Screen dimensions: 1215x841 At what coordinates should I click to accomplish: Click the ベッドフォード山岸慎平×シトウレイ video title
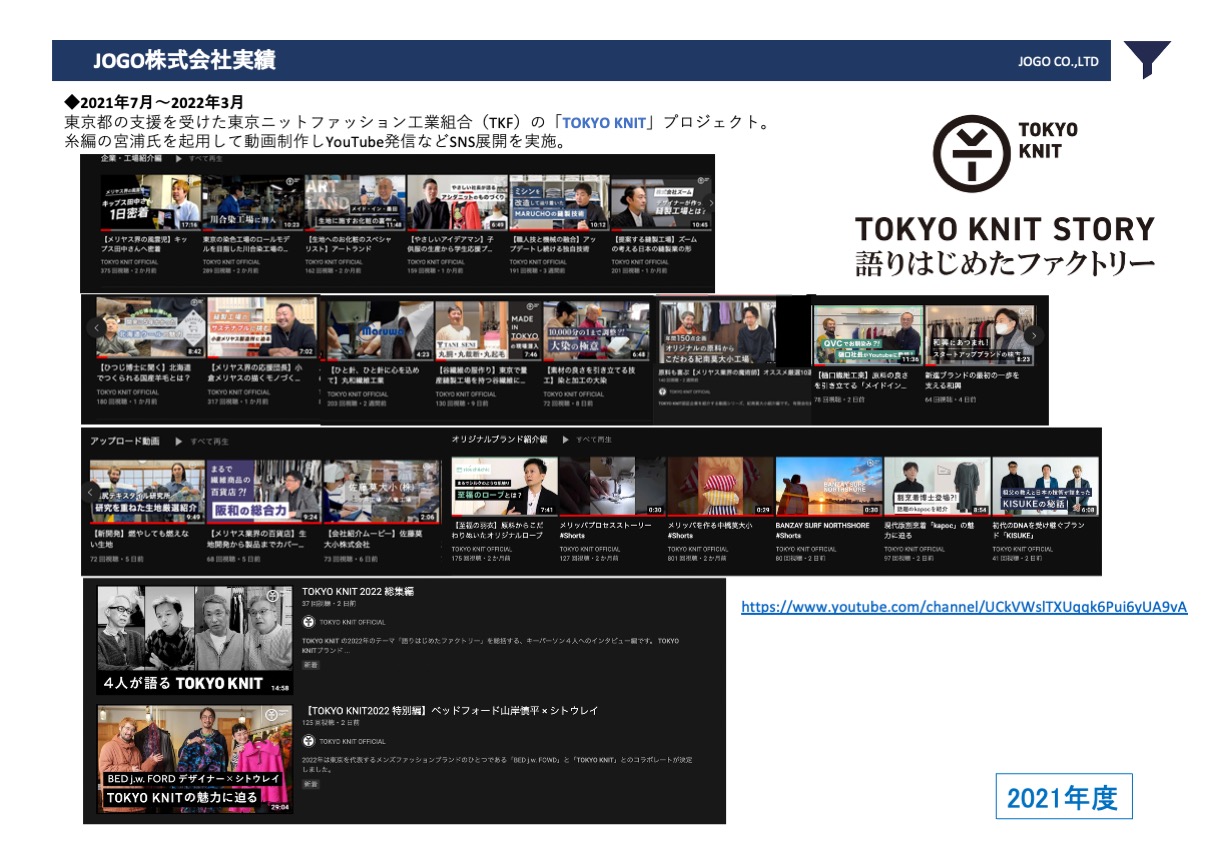449,711
